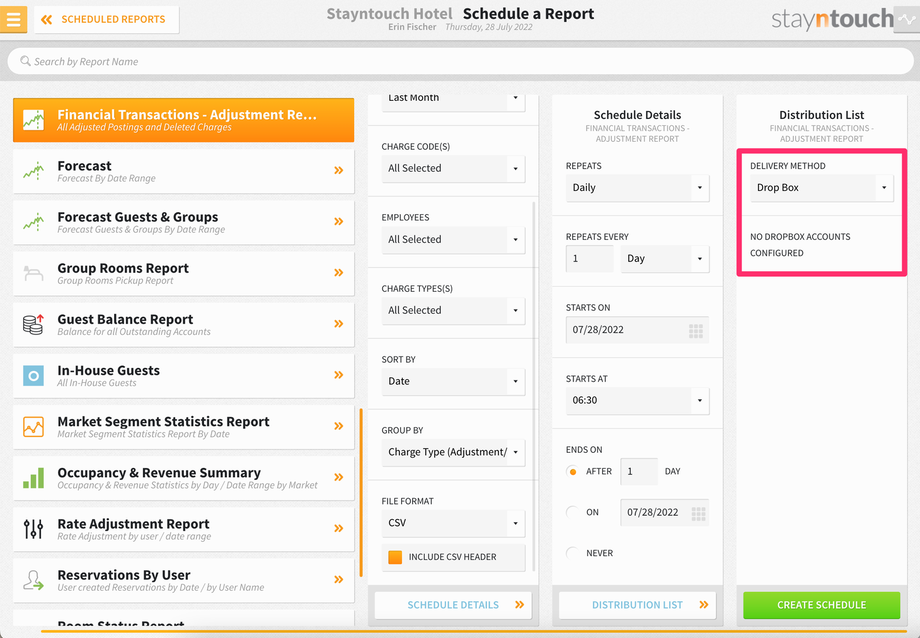Click the Starts On date field
The image size is (920, 638).
click(x=637, y=330)
